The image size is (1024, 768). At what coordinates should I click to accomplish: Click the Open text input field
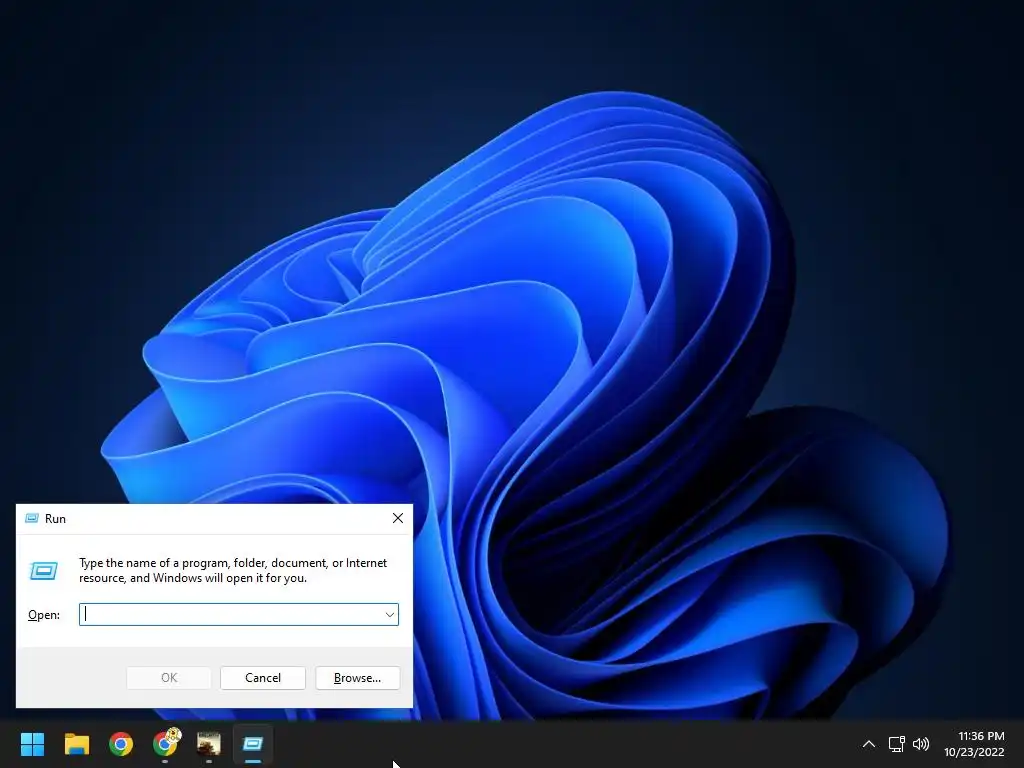[238, 615]
